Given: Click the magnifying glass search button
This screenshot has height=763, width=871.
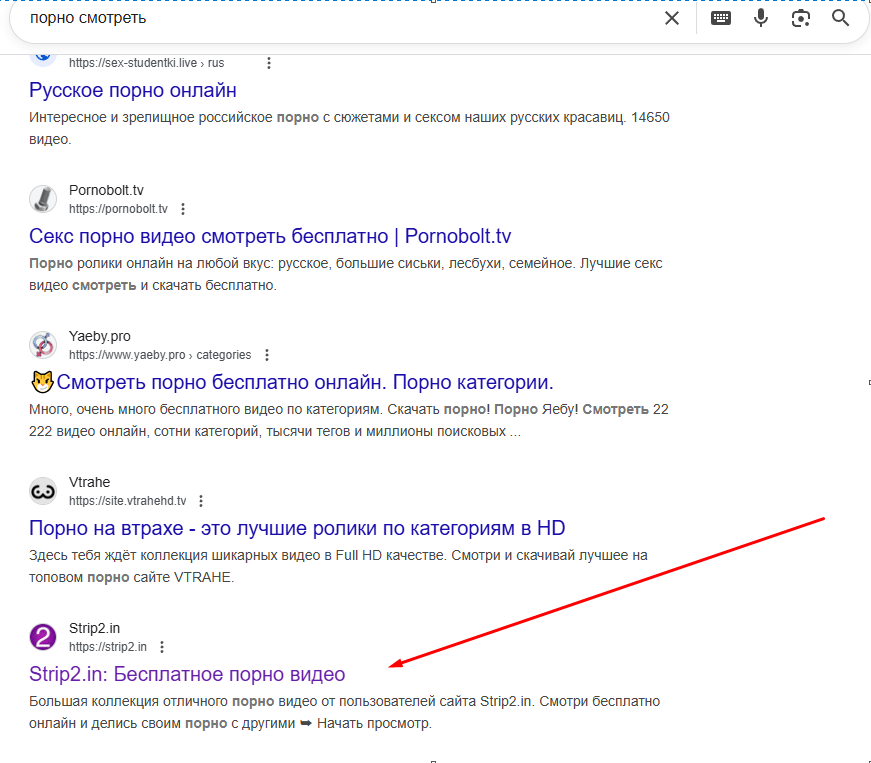Looking at the screenshot, I should tap(840, 19).
